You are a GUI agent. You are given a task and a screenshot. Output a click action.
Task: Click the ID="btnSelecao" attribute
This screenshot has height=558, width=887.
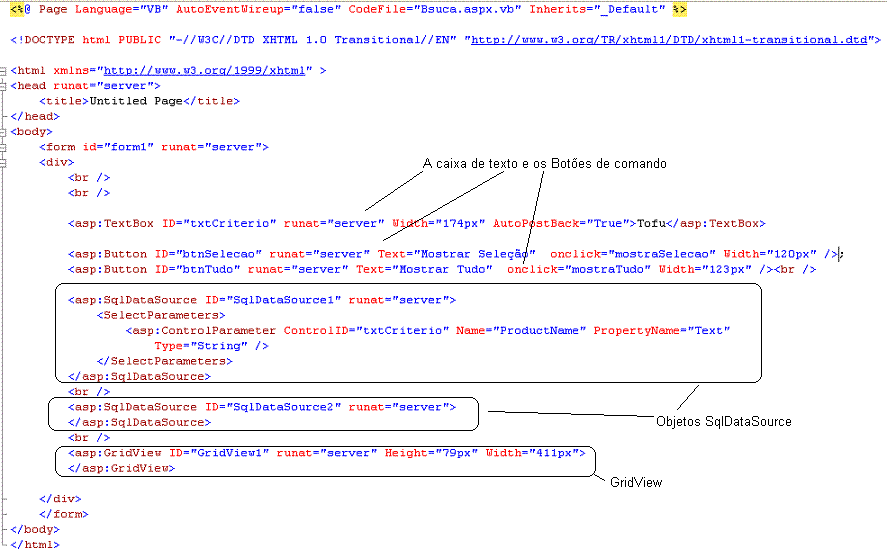(208, 254)
